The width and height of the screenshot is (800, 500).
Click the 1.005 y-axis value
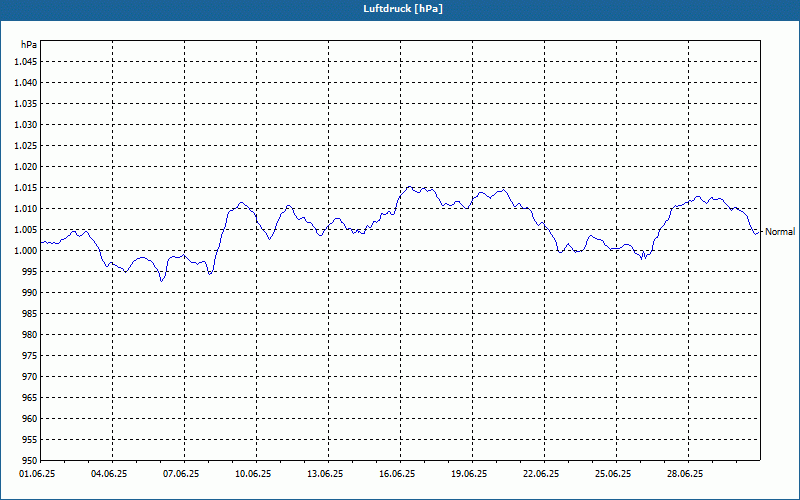click(x=26, y=230)
